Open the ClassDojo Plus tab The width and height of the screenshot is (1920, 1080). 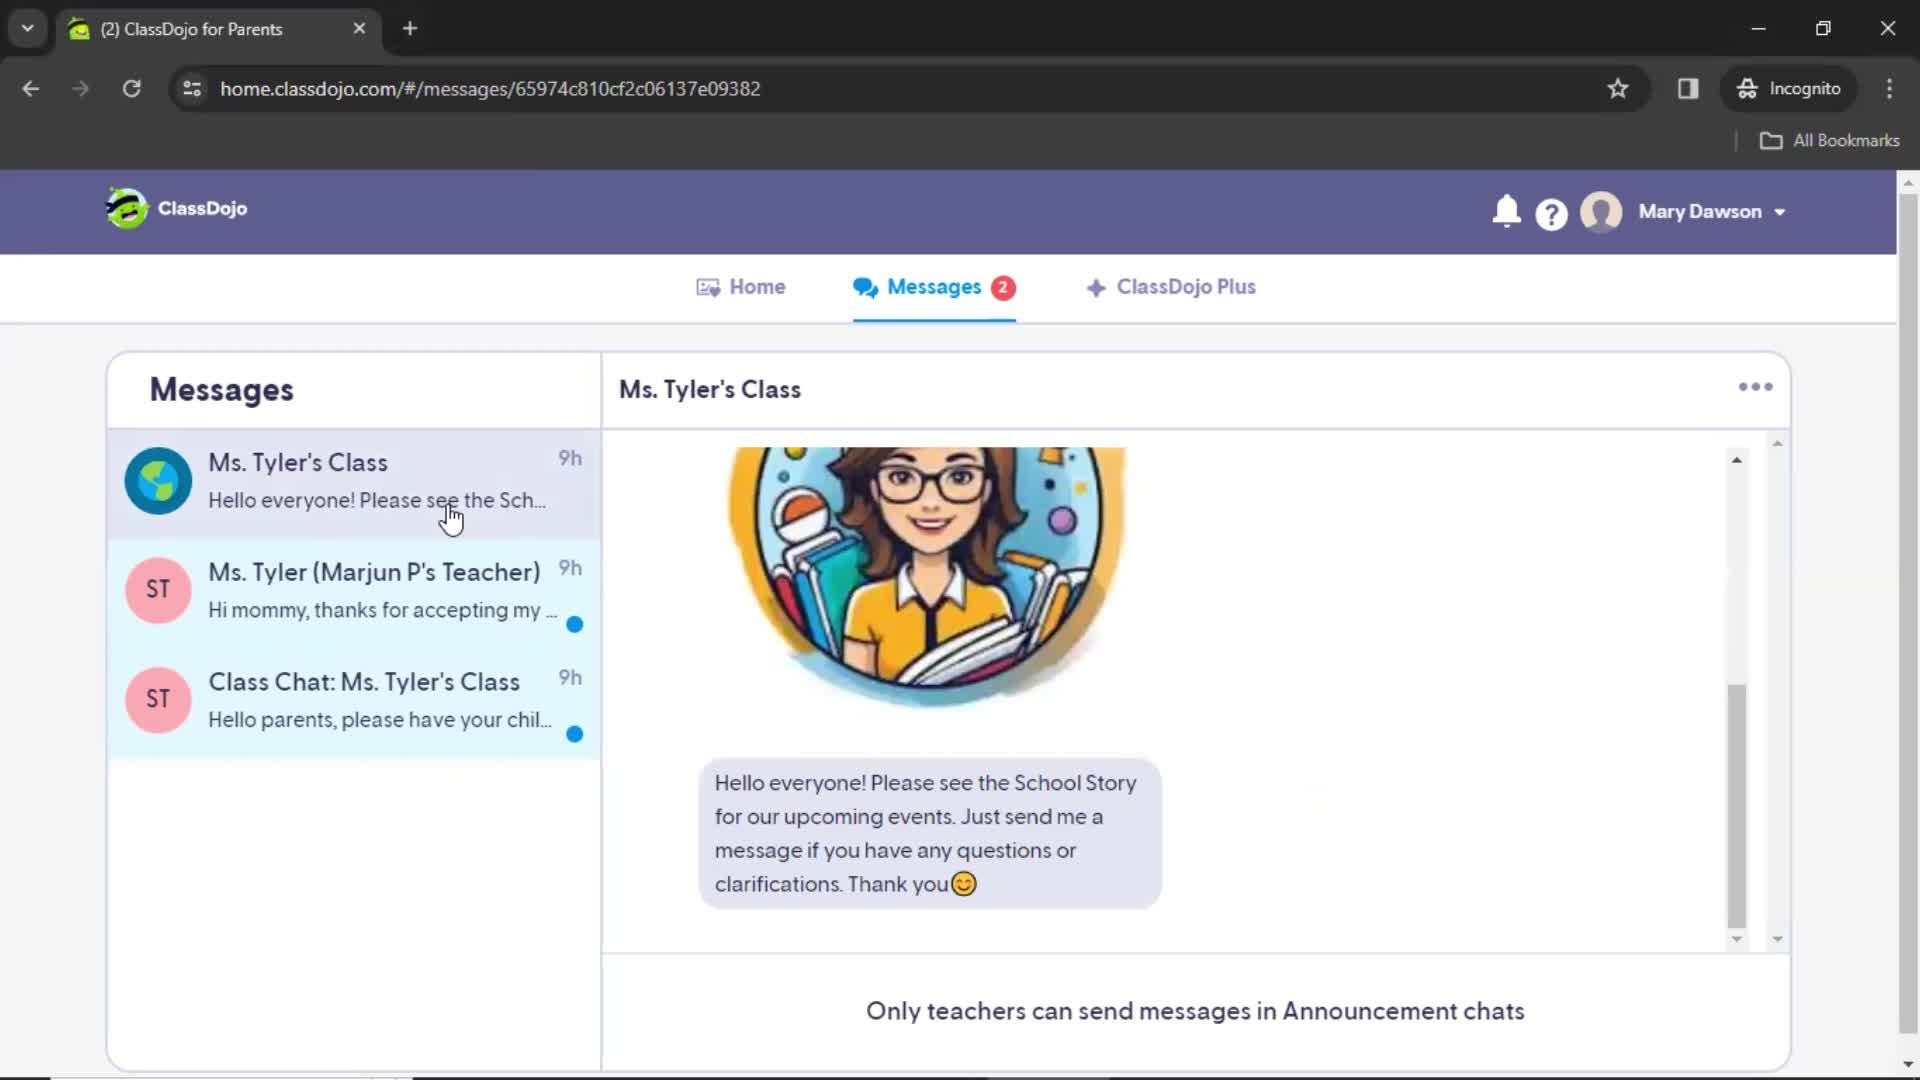click(1171, 287)
